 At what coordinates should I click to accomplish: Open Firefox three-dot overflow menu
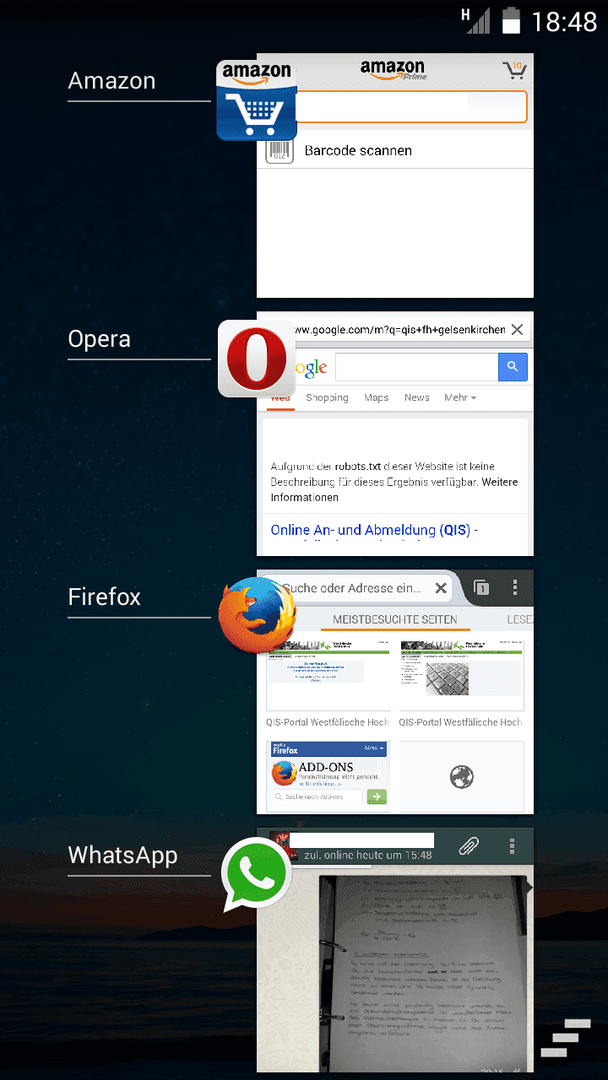point(515,588)
